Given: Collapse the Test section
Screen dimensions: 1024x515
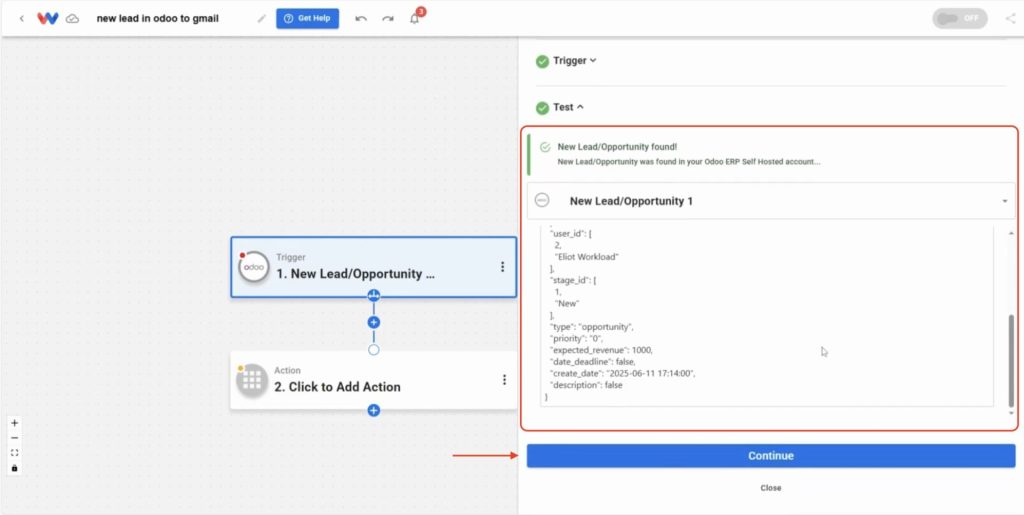Looking at the screenshot, I should click(x=568, y=107).
